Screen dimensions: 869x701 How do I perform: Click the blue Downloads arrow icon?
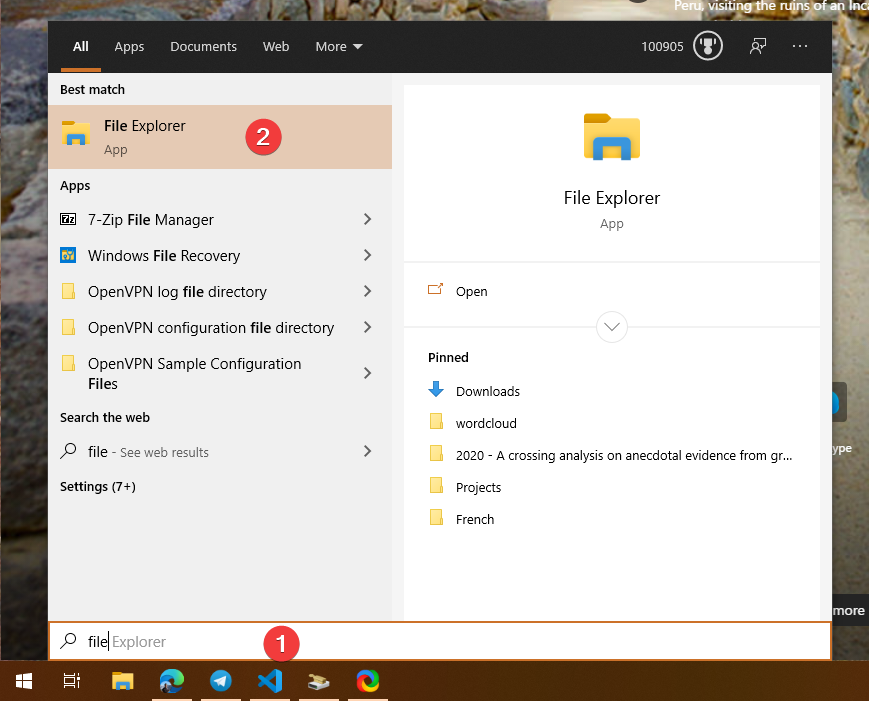pyautogui.click(x=436, y=389)
